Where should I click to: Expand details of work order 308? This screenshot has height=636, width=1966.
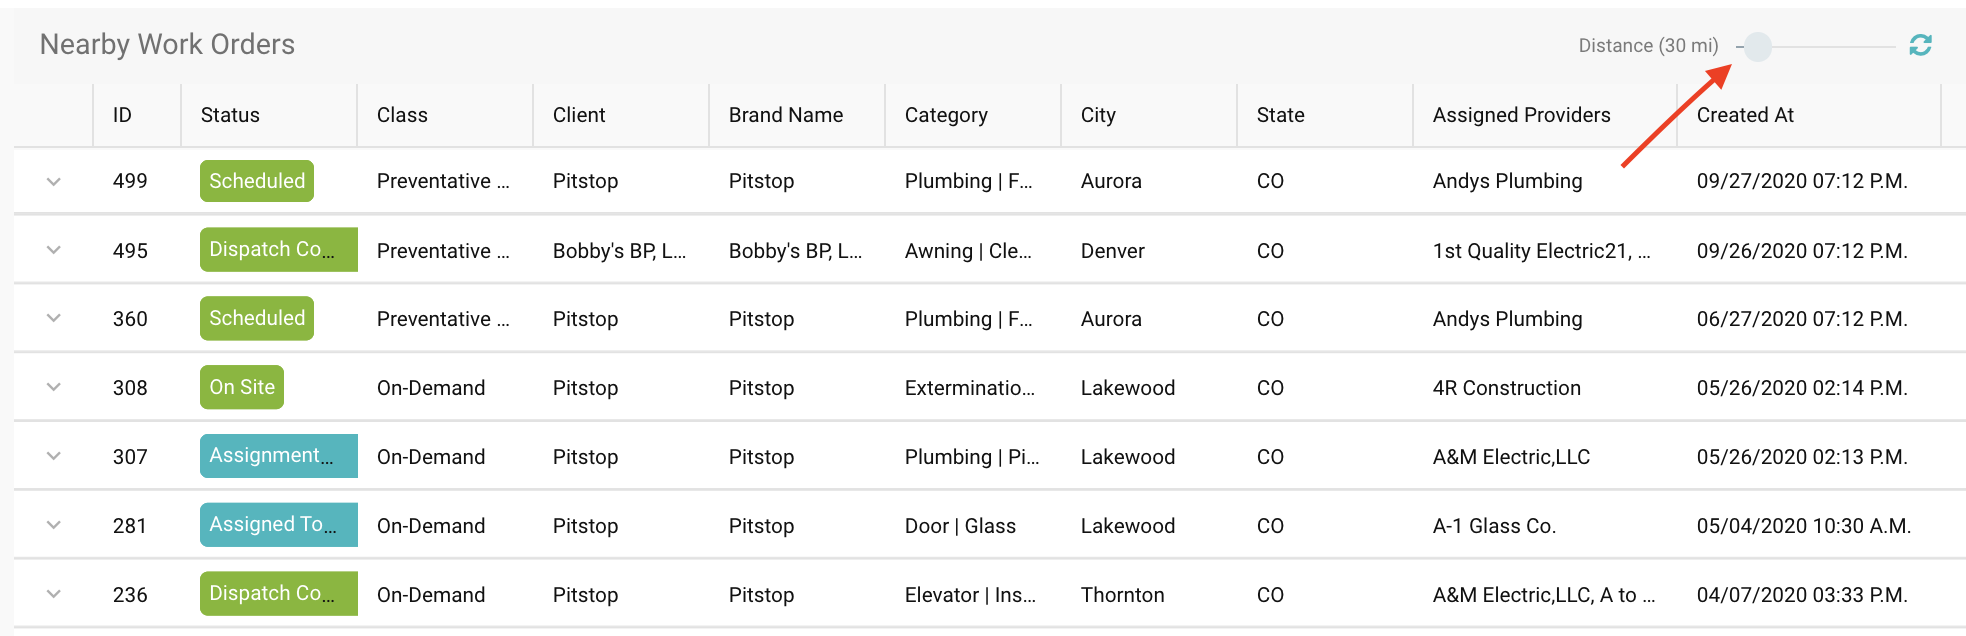[53, 387]
